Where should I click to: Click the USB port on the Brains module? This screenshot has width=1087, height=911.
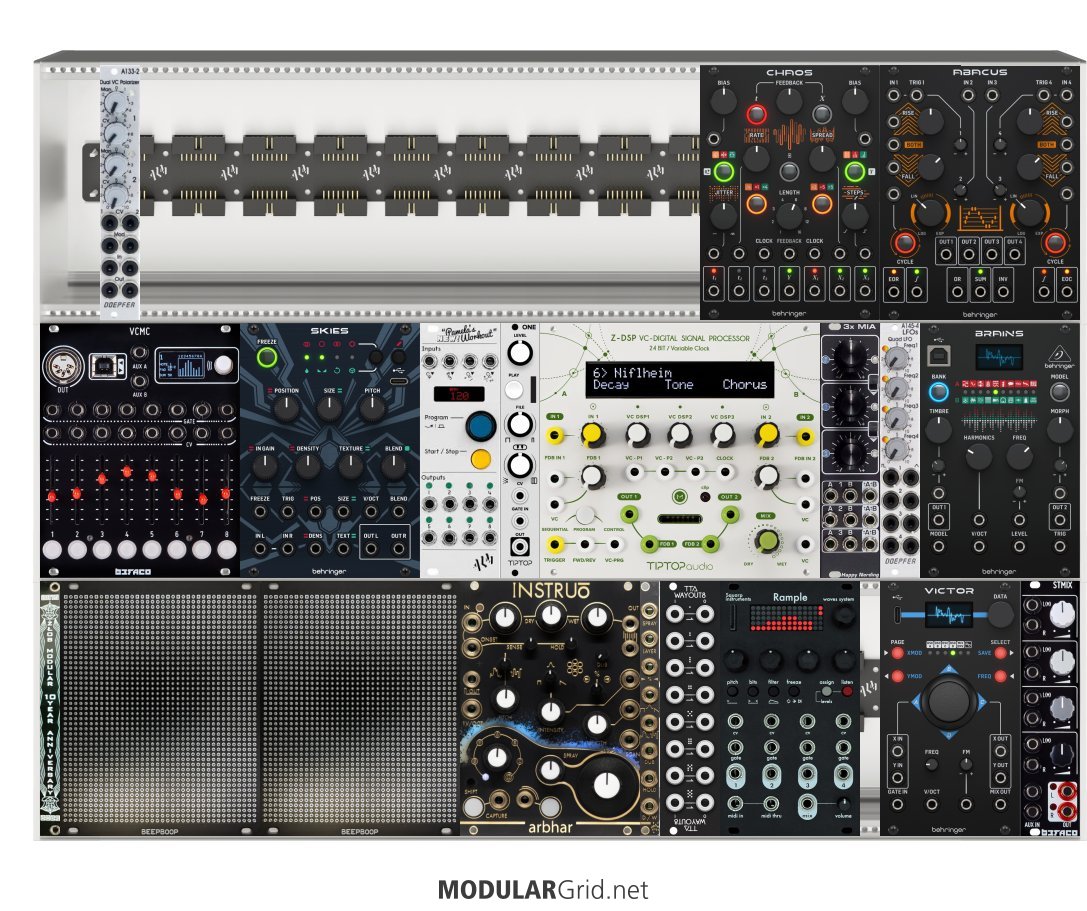pyautogui.click(x=938, y=356)
